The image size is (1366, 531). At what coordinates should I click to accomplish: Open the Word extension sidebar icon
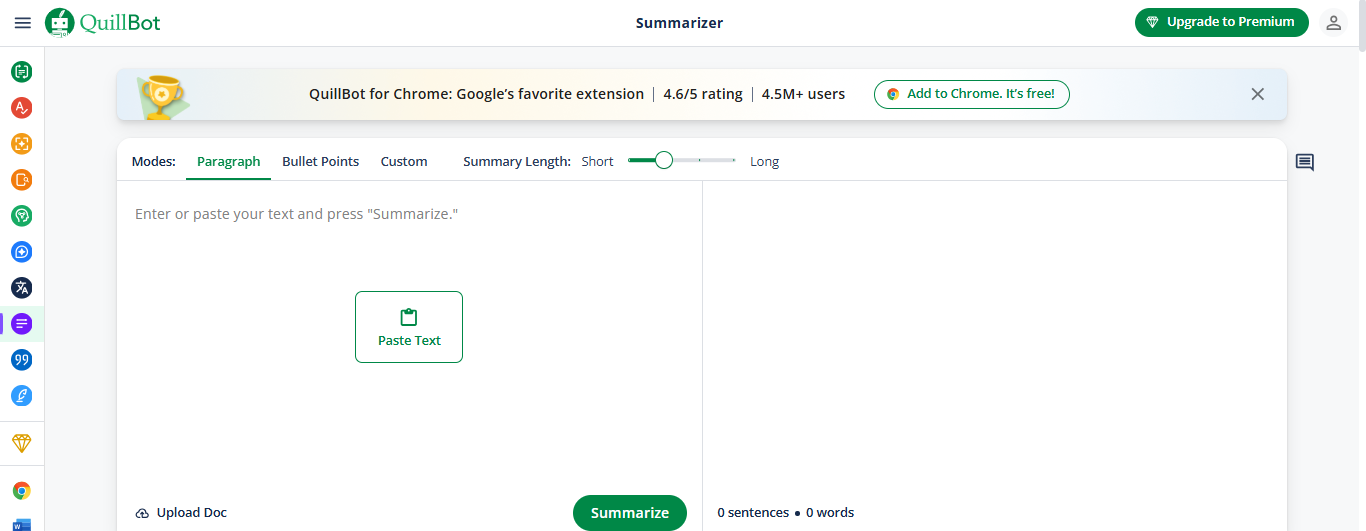point(22,524)
